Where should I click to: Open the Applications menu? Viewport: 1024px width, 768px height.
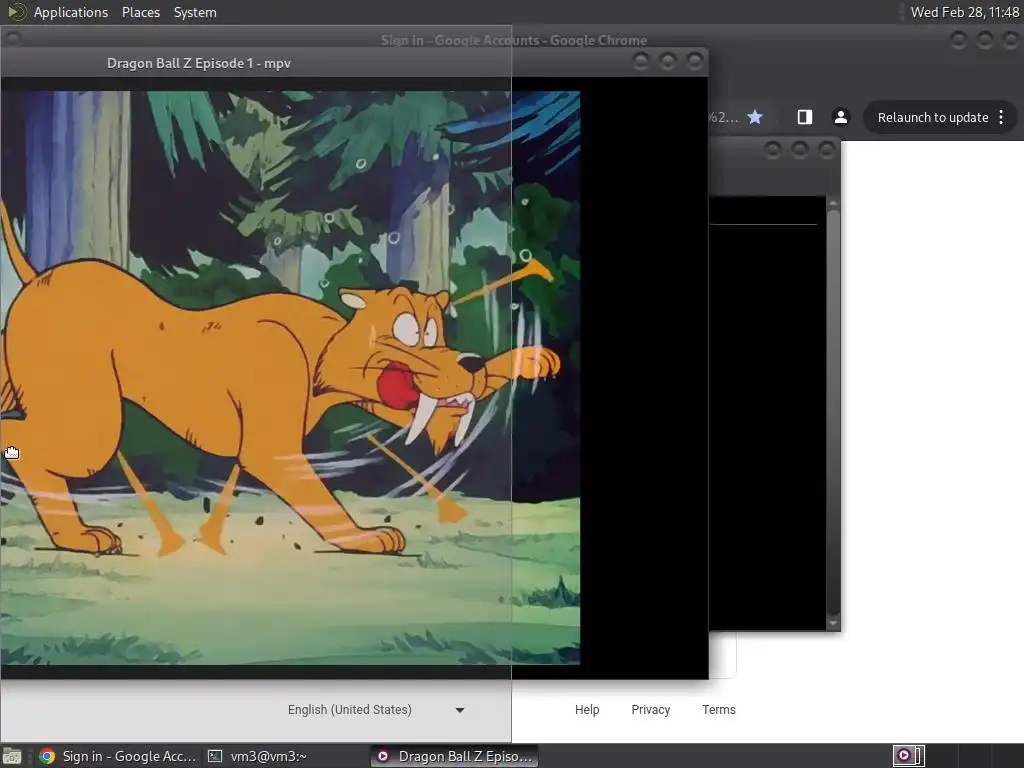pyautogui.click(x=71, y=12)
